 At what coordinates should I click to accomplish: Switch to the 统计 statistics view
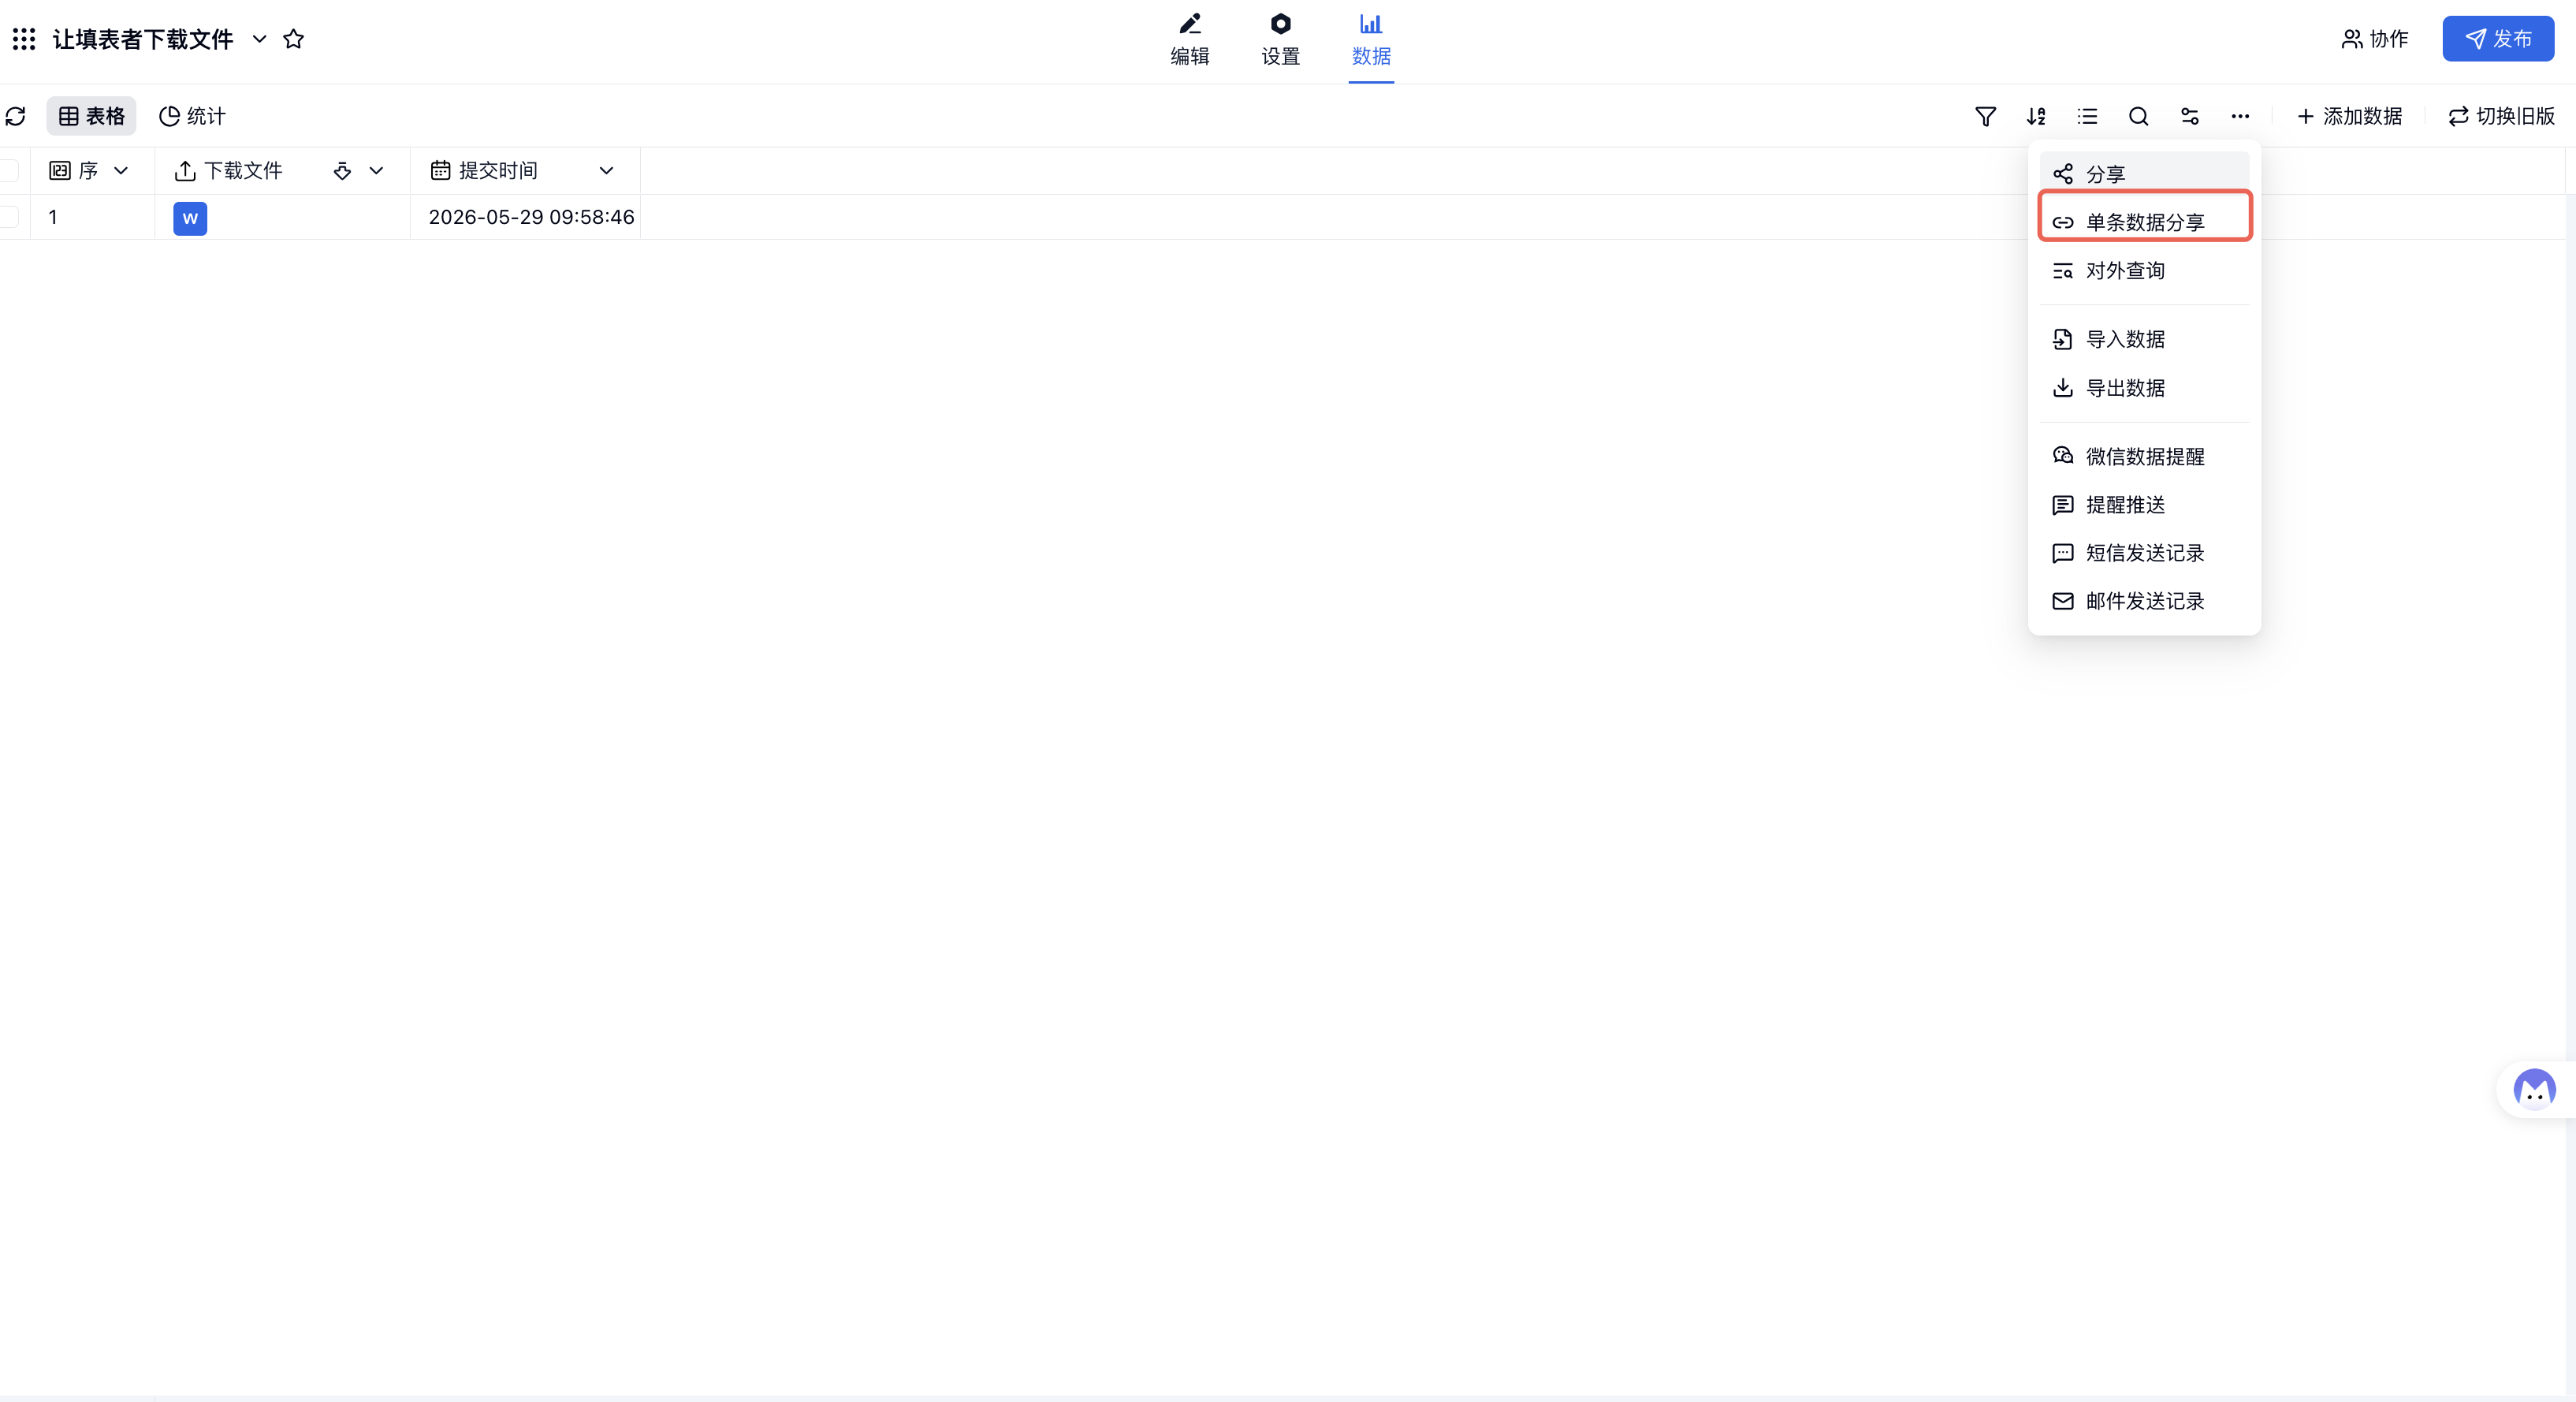click(x=192, y=116)
